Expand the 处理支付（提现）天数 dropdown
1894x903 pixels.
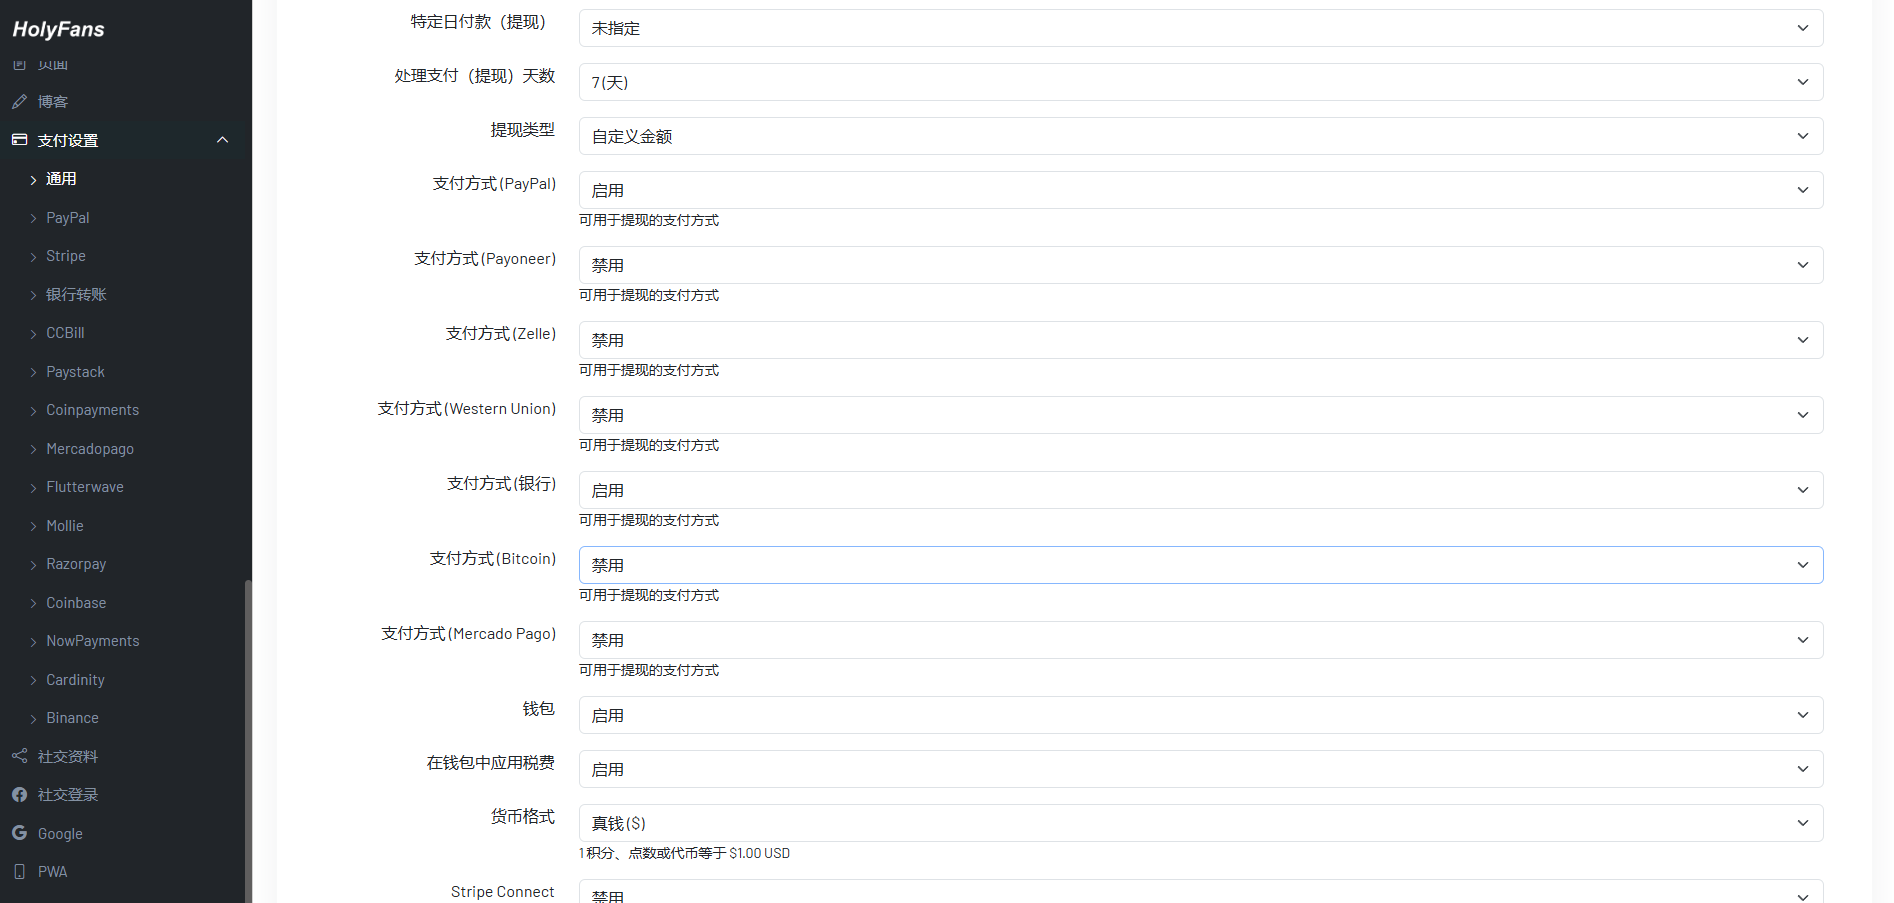click(x=1199, y=81)
